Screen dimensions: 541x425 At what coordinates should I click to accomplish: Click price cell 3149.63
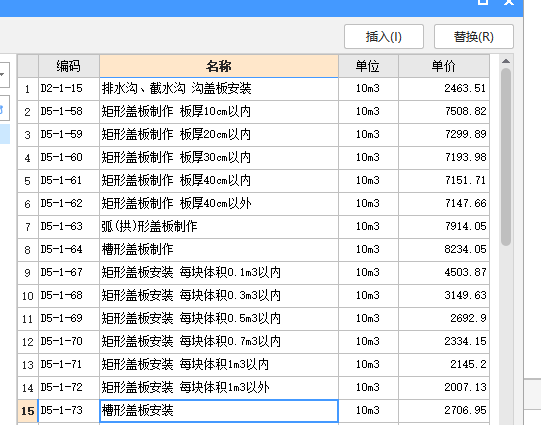(x=444, y=296)
